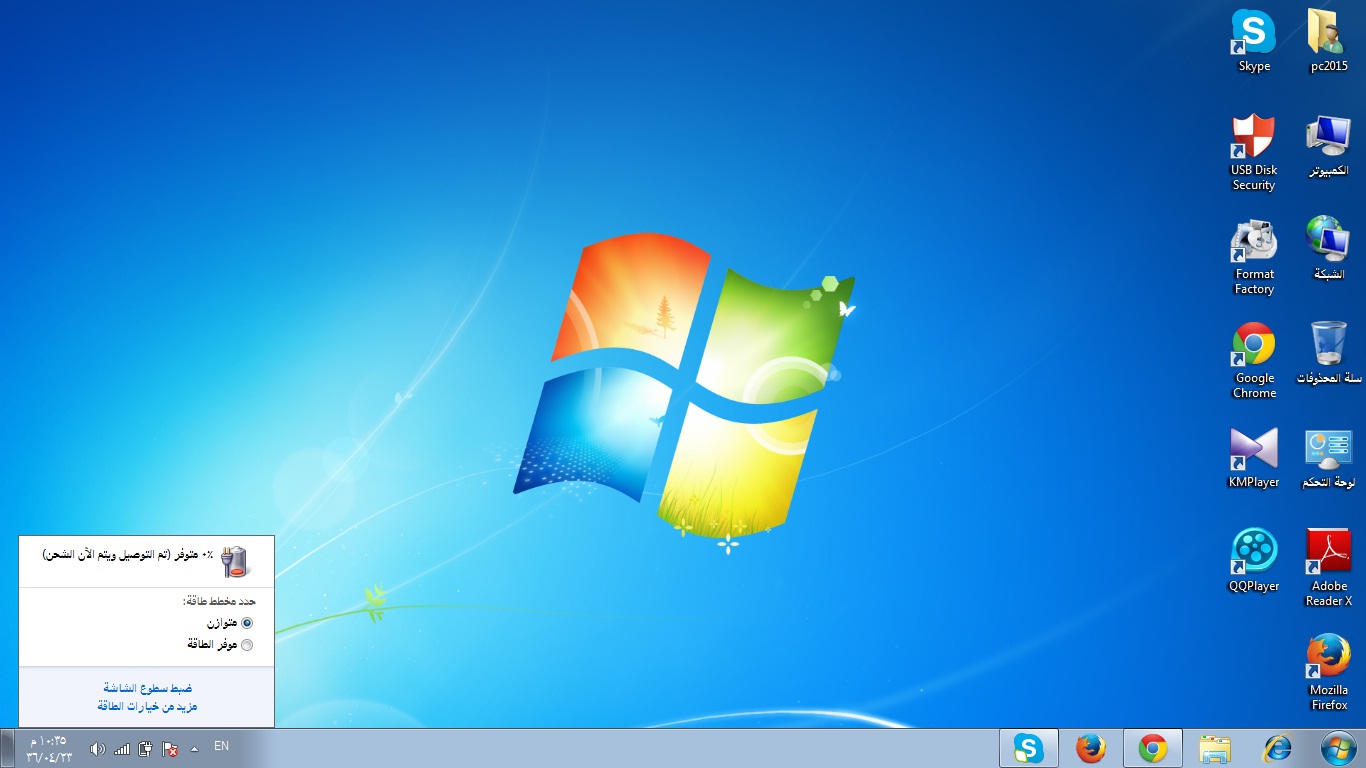Select the KMPlayer desktop shortcut
Viewport: 1366px width, 768px height.
click(x=1254, y=457)
